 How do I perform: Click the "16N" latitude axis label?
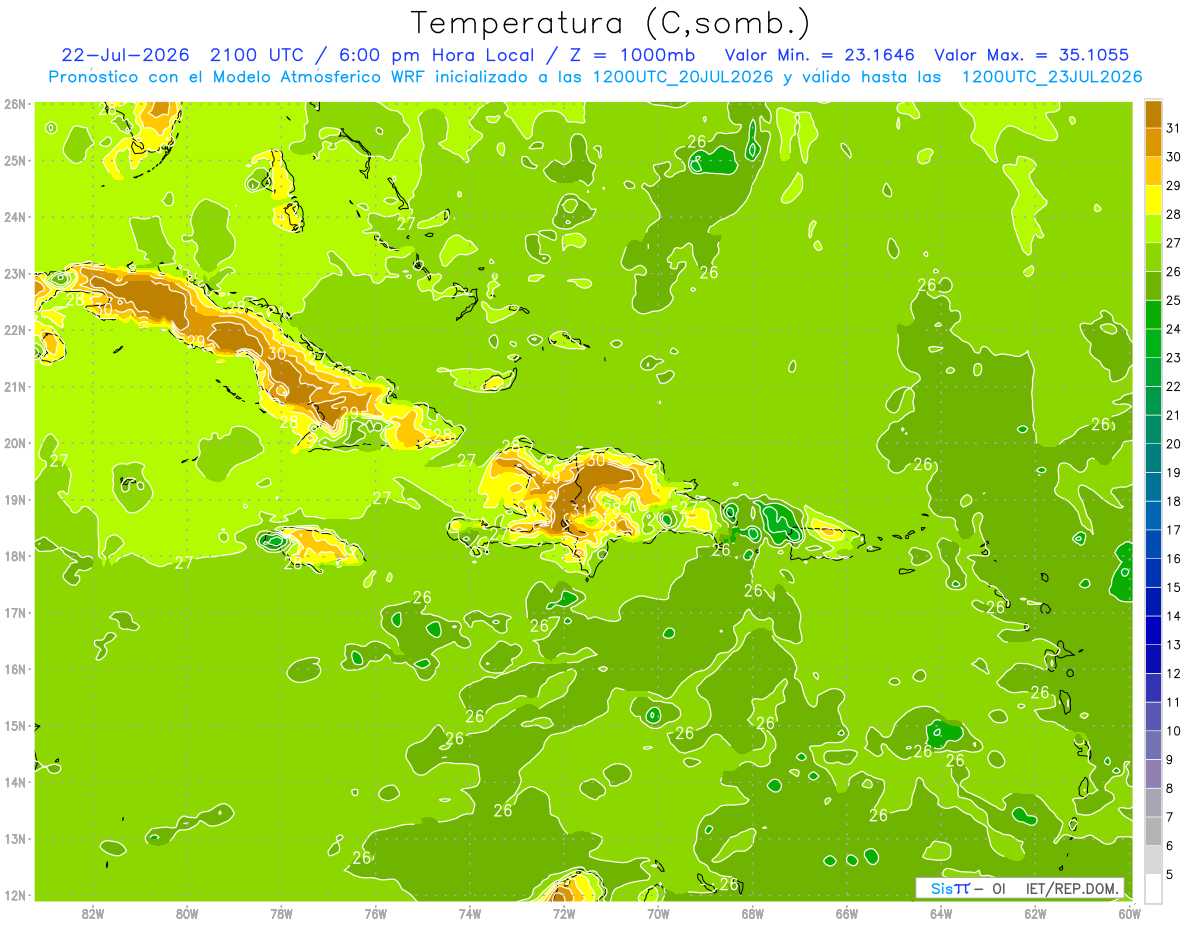click(15, 669)
